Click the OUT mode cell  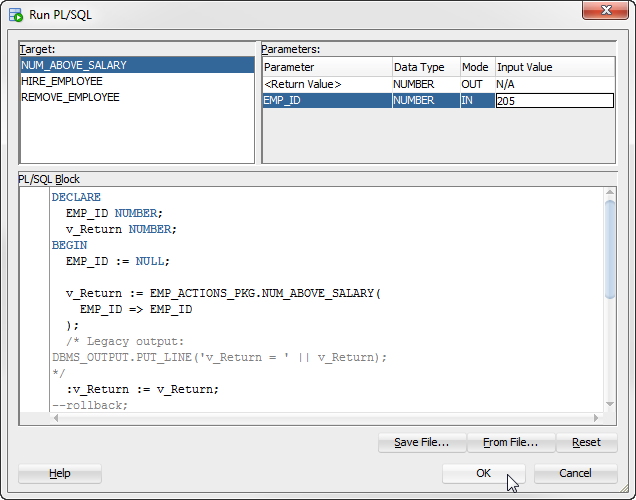(x=477, y=84)
